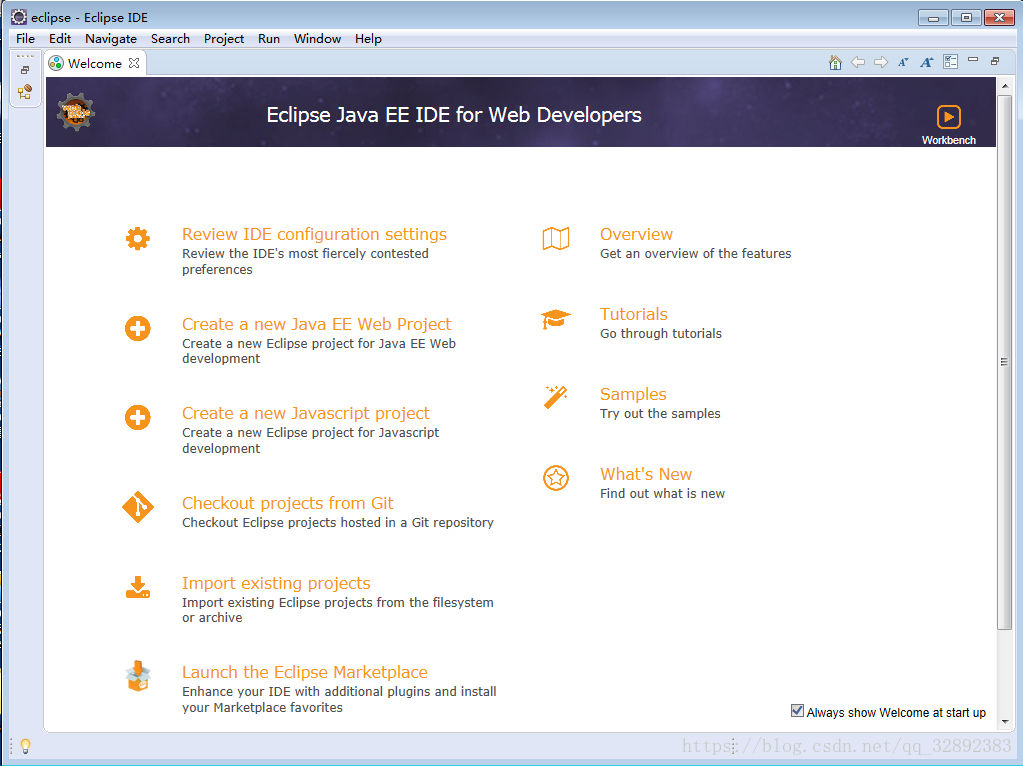The width and height of the screenshot is (1023, 766).
Task: Click the Restore icon in left trim
Action: click(25, 70)
